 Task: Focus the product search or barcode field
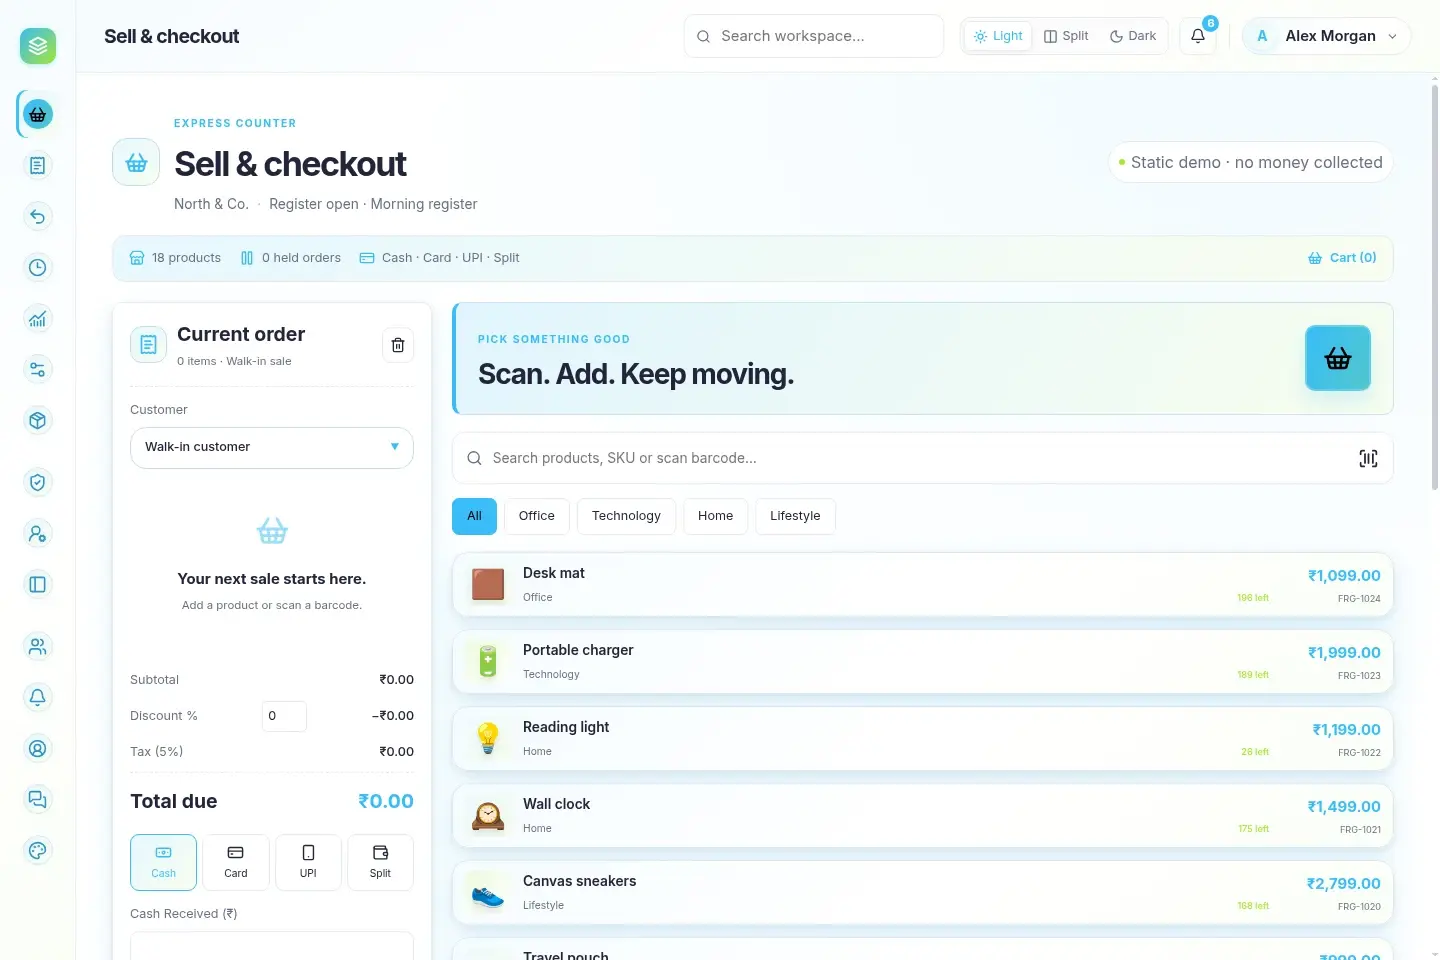(923, 458)
